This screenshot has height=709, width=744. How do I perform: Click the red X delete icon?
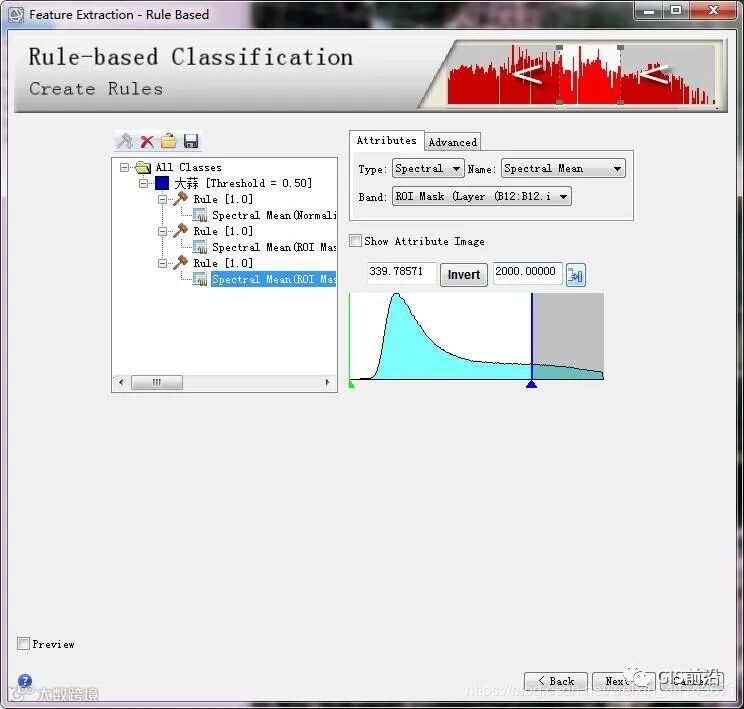147,141
